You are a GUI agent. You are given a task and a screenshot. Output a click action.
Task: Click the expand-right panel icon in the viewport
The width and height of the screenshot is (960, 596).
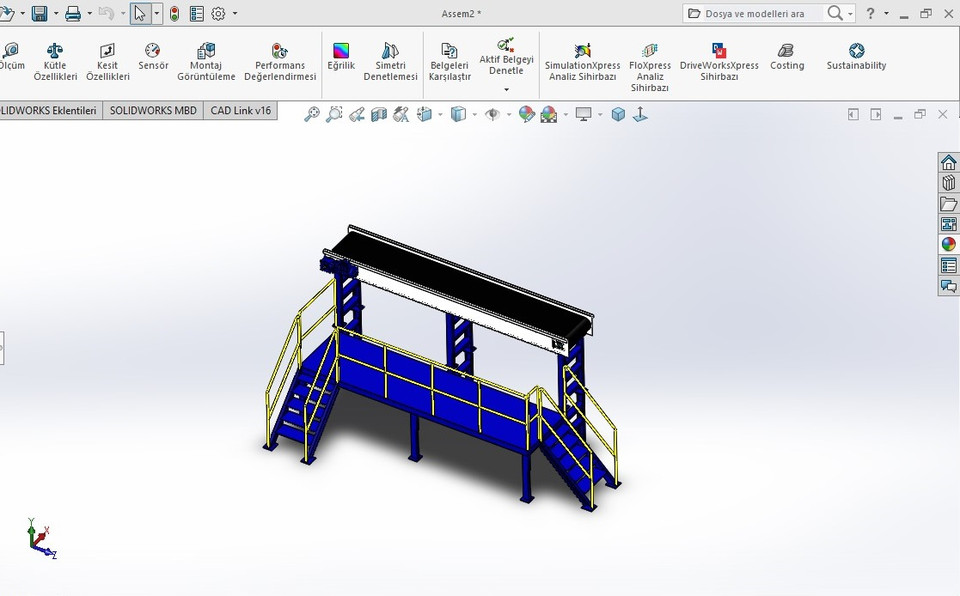click(x=876, y=115)
